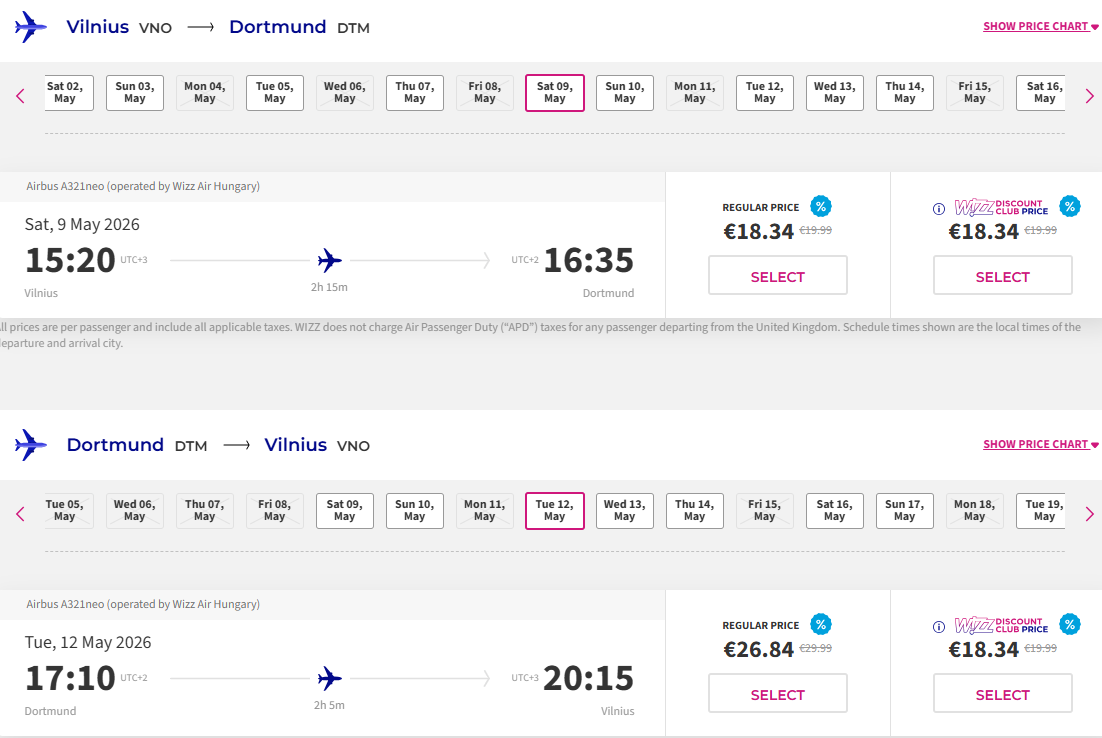The image size is (1102, 738).
Task: Open the info icon next to return WIZZ Discount Club
Action: click(938, 627)
